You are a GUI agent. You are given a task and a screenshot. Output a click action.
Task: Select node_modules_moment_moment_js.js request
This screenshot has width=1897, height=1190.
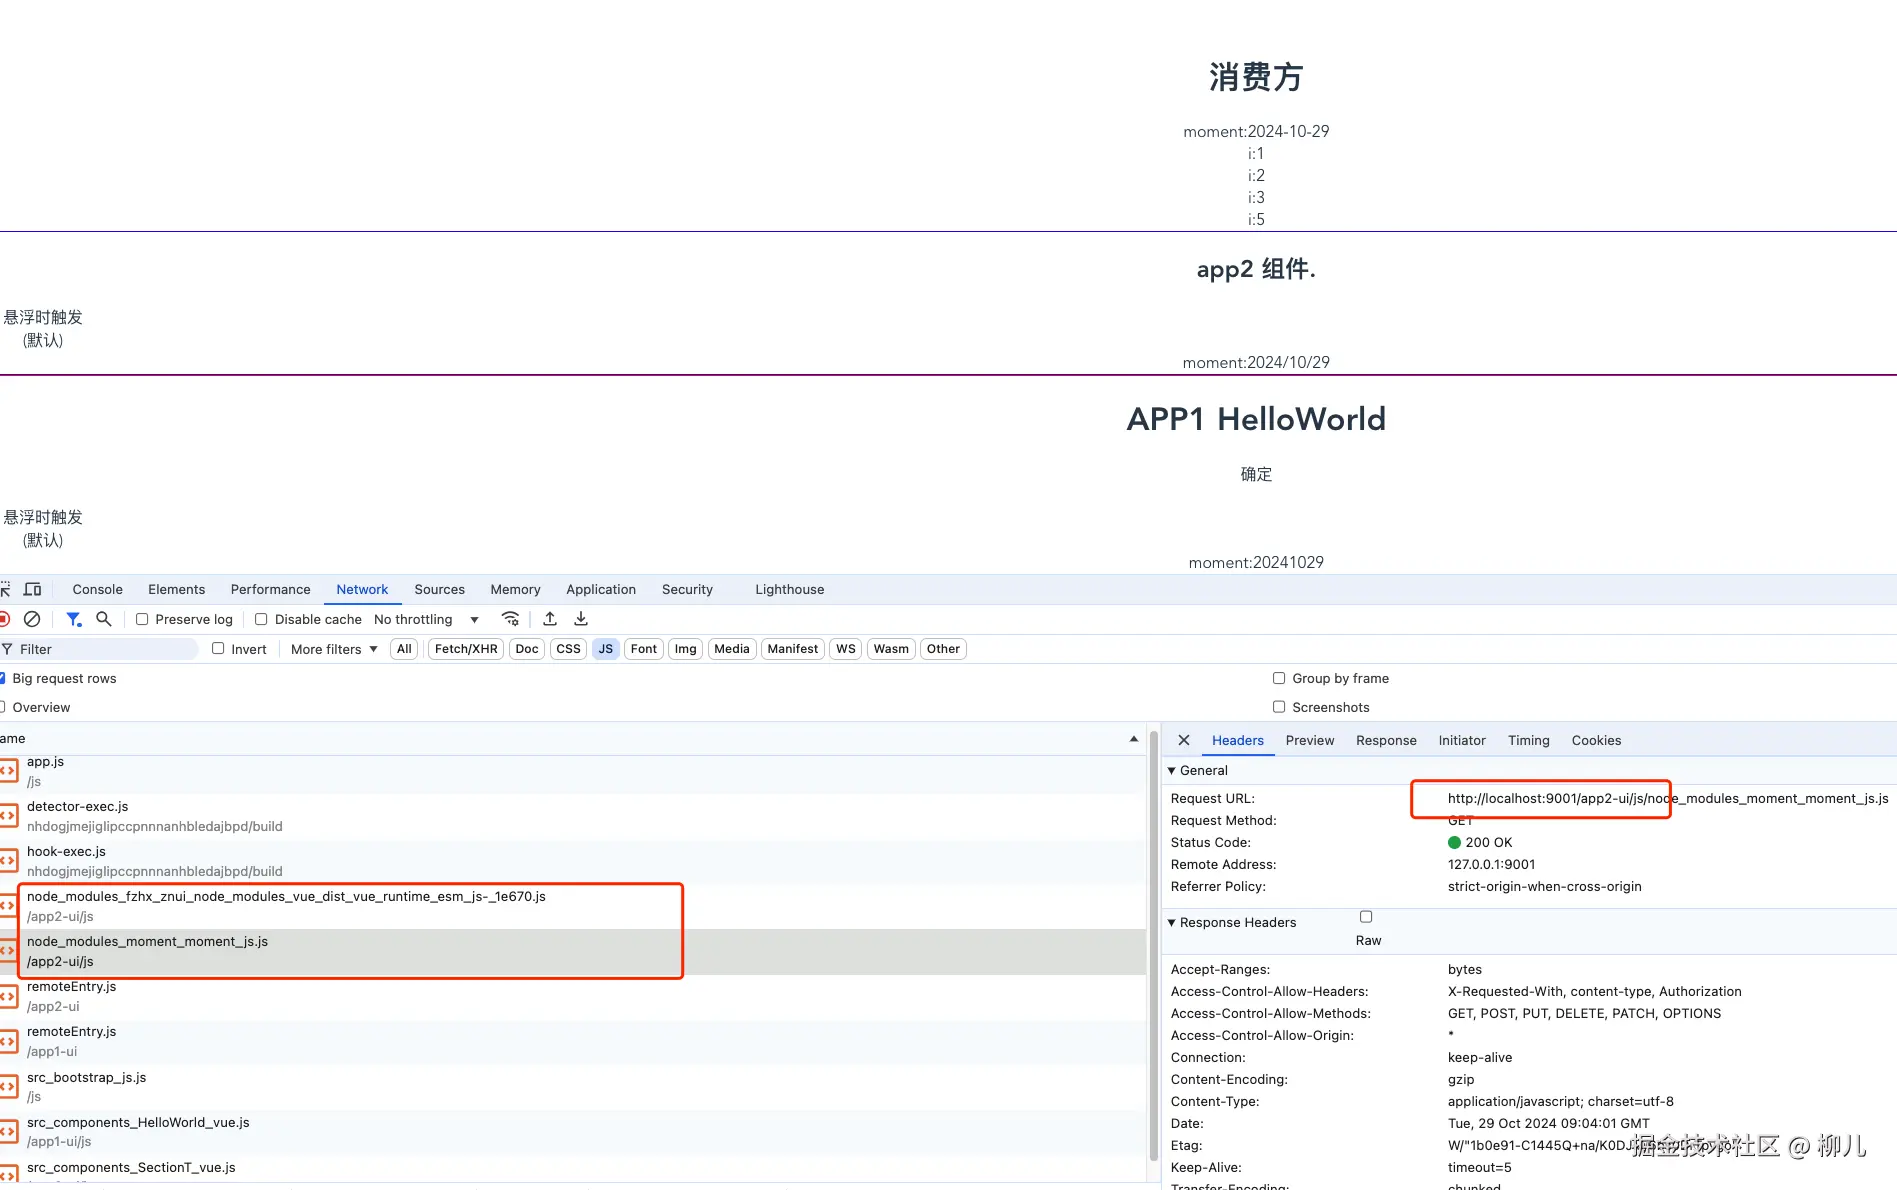tap(573, 952)
